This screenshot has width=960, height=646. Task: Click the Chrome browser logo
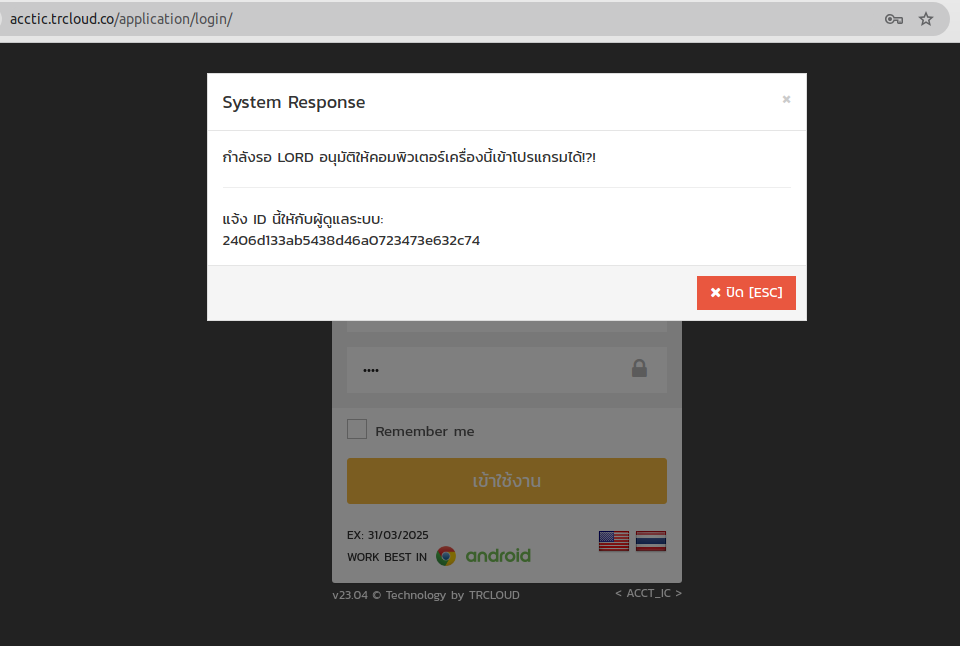[446, 556]
